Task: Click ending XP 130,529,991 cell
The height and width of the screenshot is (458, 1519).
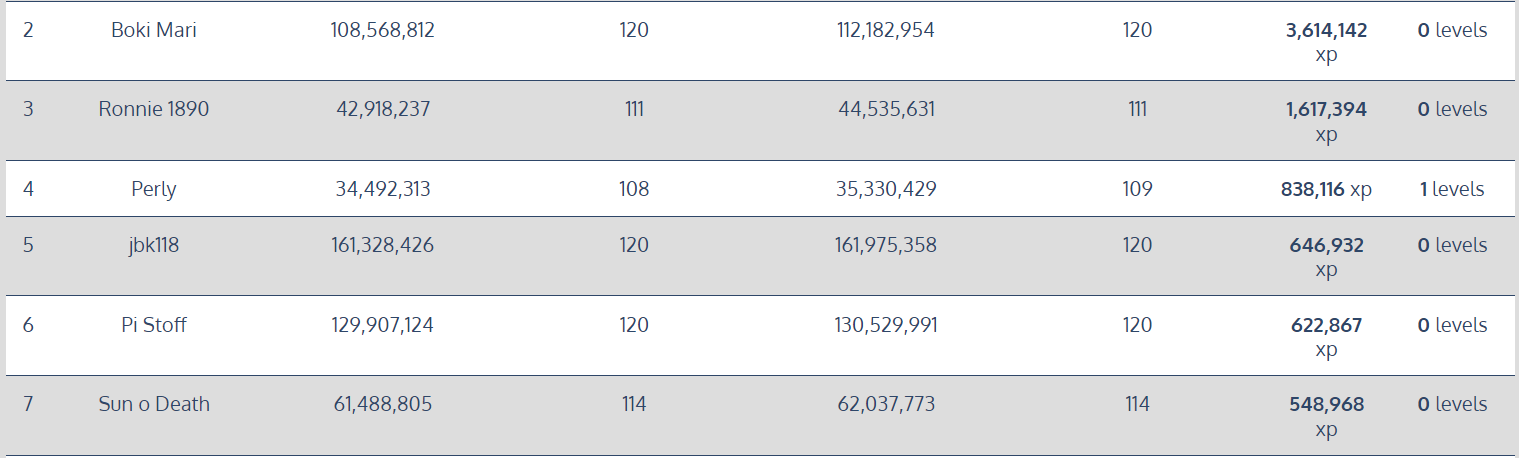Action: coord(886,325)
